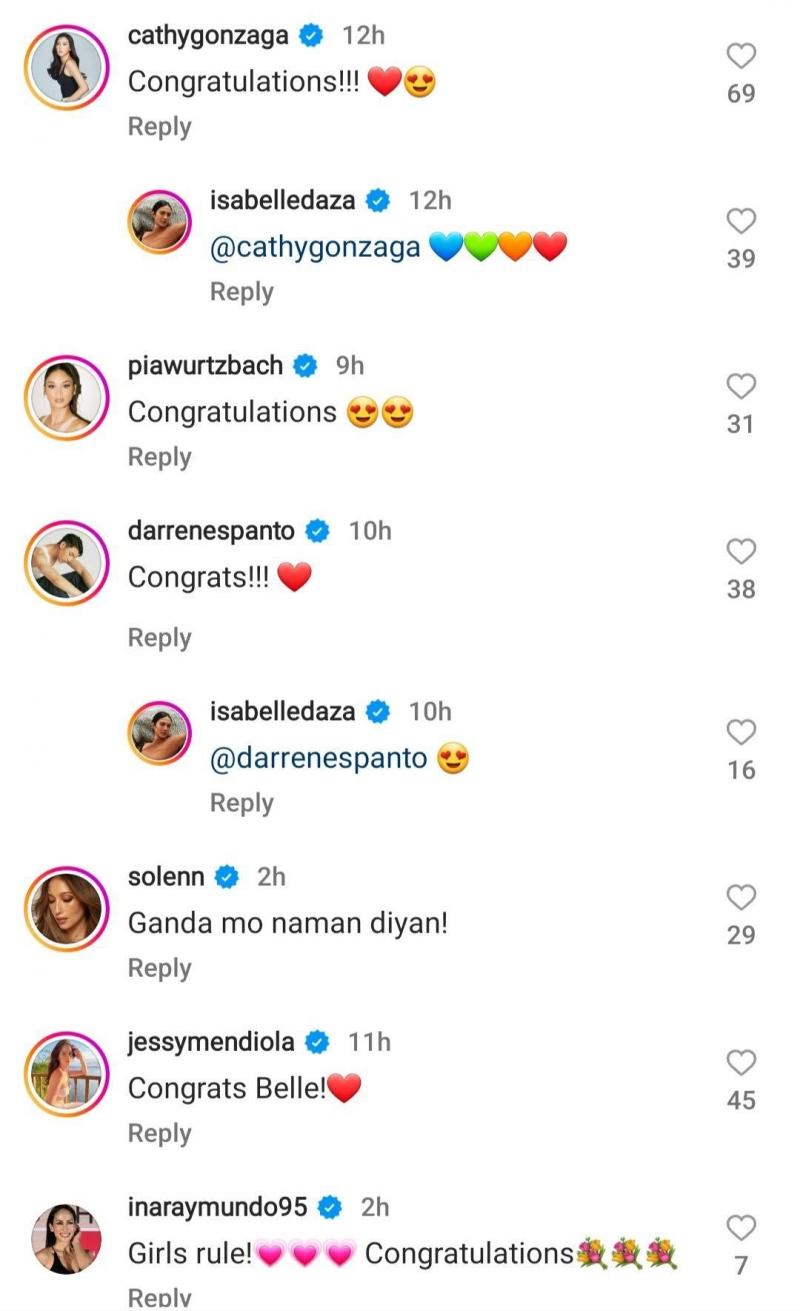Open the @darrenespanto mention link
The height and width of the screenshot is (1311, 800).
(319, 759)
